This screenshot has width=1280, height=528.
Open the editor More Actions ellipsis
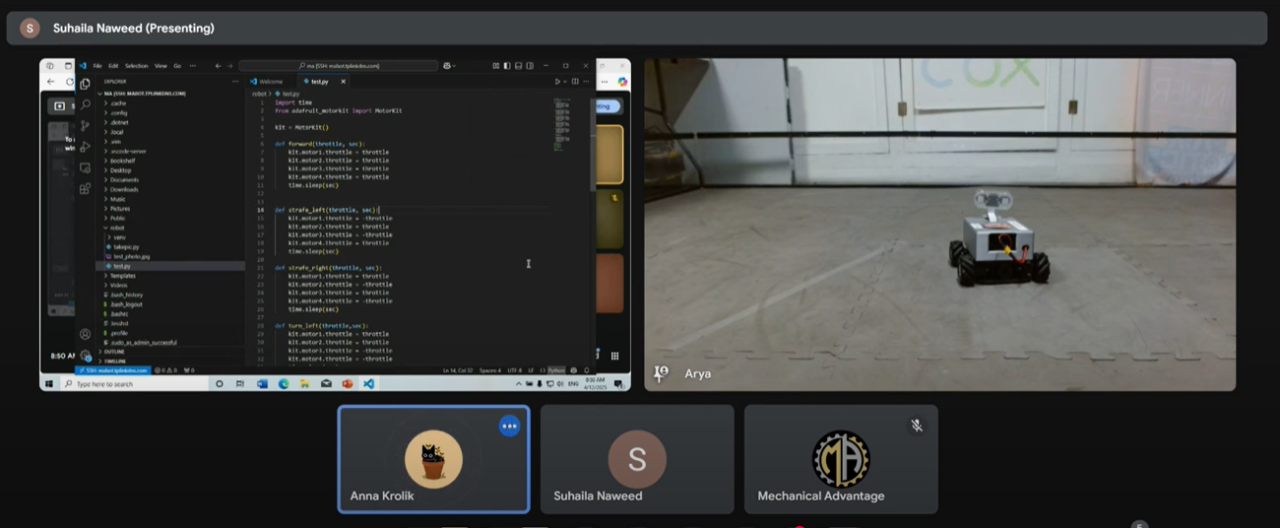(584, 81)
